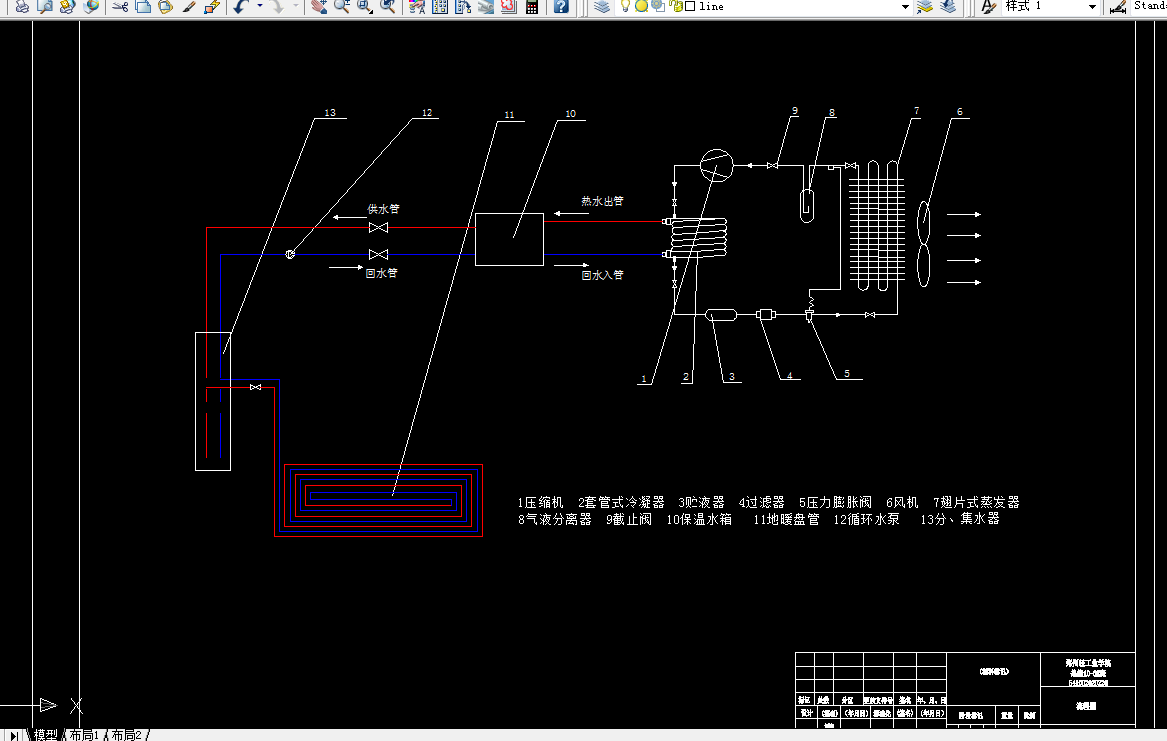Click Make Object's Layer Current icon
Screen dimensions: 1167x741
[925, 7]
